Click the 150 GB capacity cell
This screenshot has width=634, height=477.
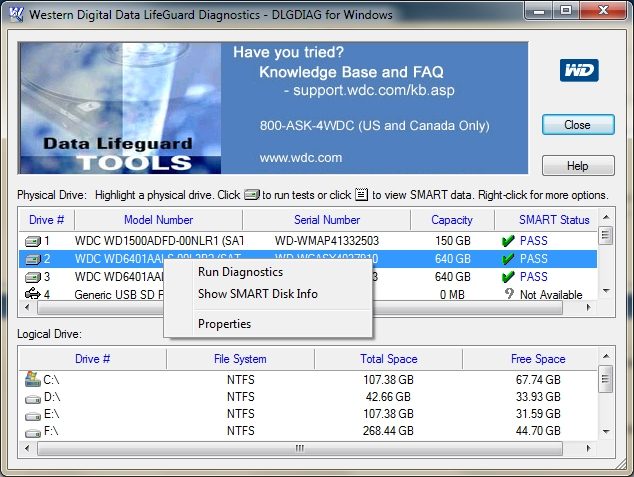(452, 241)
